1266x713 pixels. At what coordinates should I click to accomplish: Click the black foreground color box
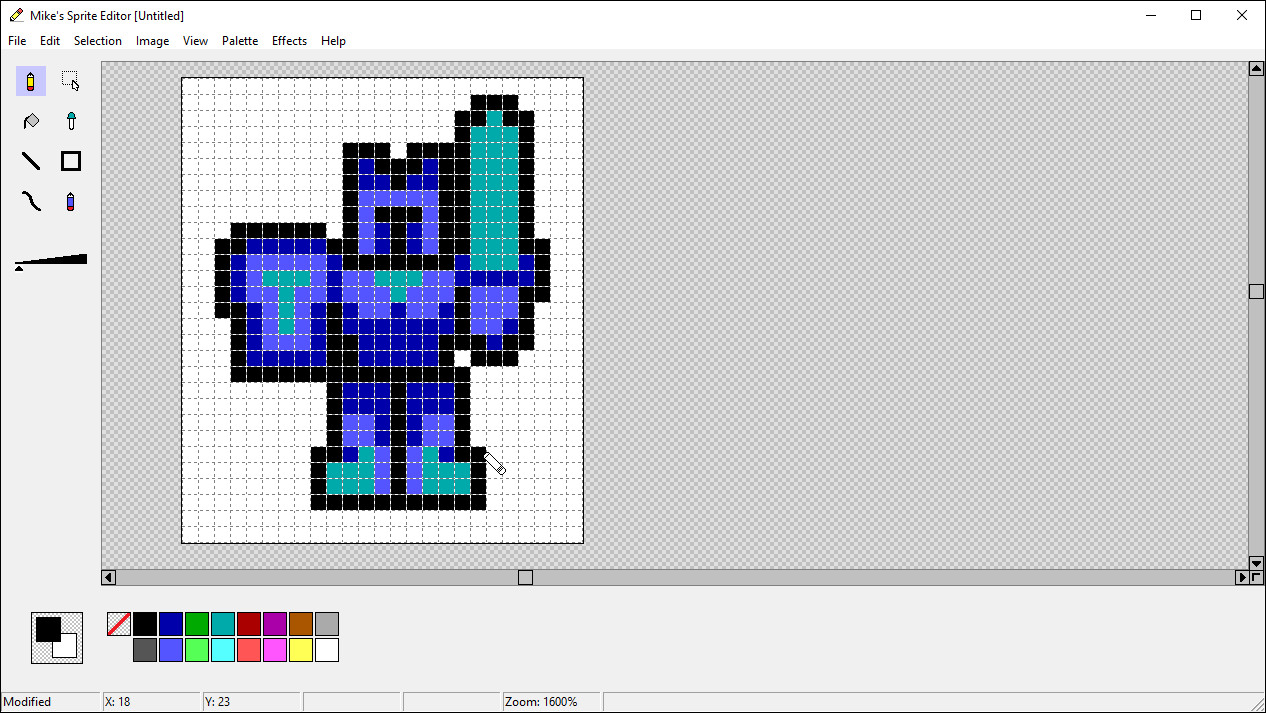click(46, 628)
